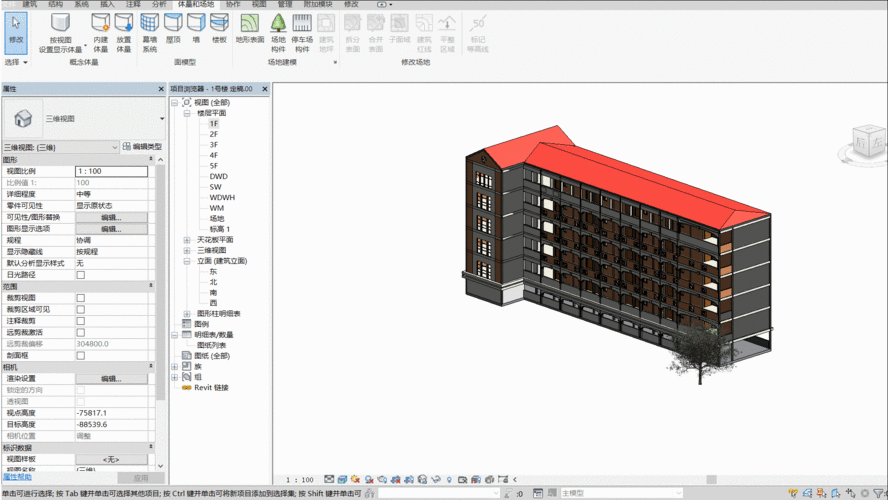Viewport: 888px width, 500px height.
Task: Close the 属性 properties panel
Action: coord(161,89)
